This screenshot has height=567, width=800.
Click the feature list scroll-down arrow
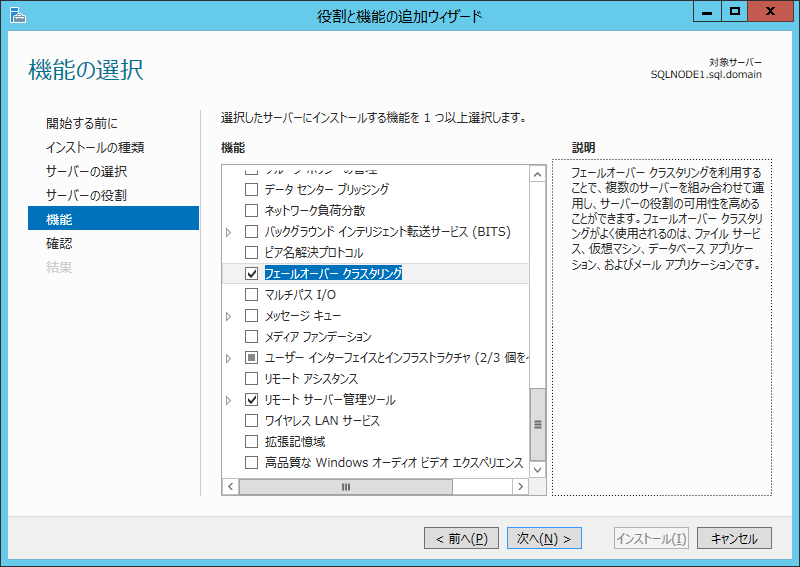click(x=538, y=469)
